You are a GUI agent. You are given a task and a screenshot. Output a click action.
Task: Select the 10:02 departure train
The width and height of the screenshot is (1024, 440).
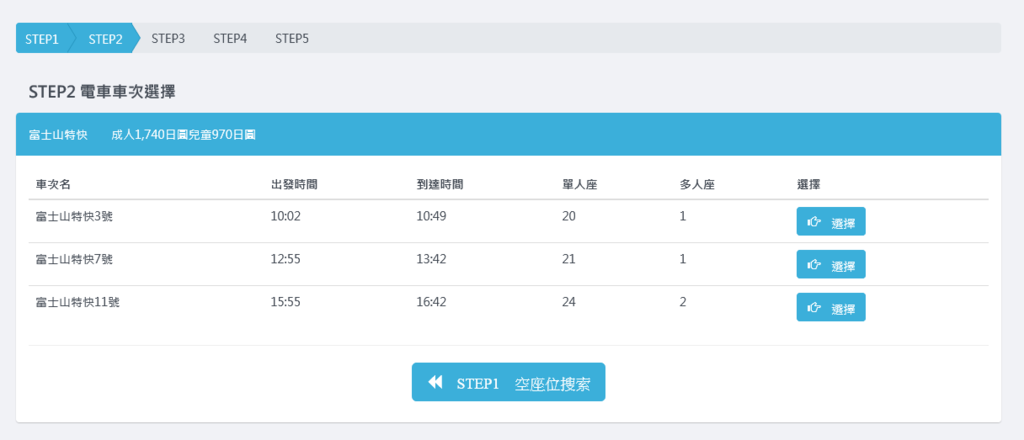(831, 221)
